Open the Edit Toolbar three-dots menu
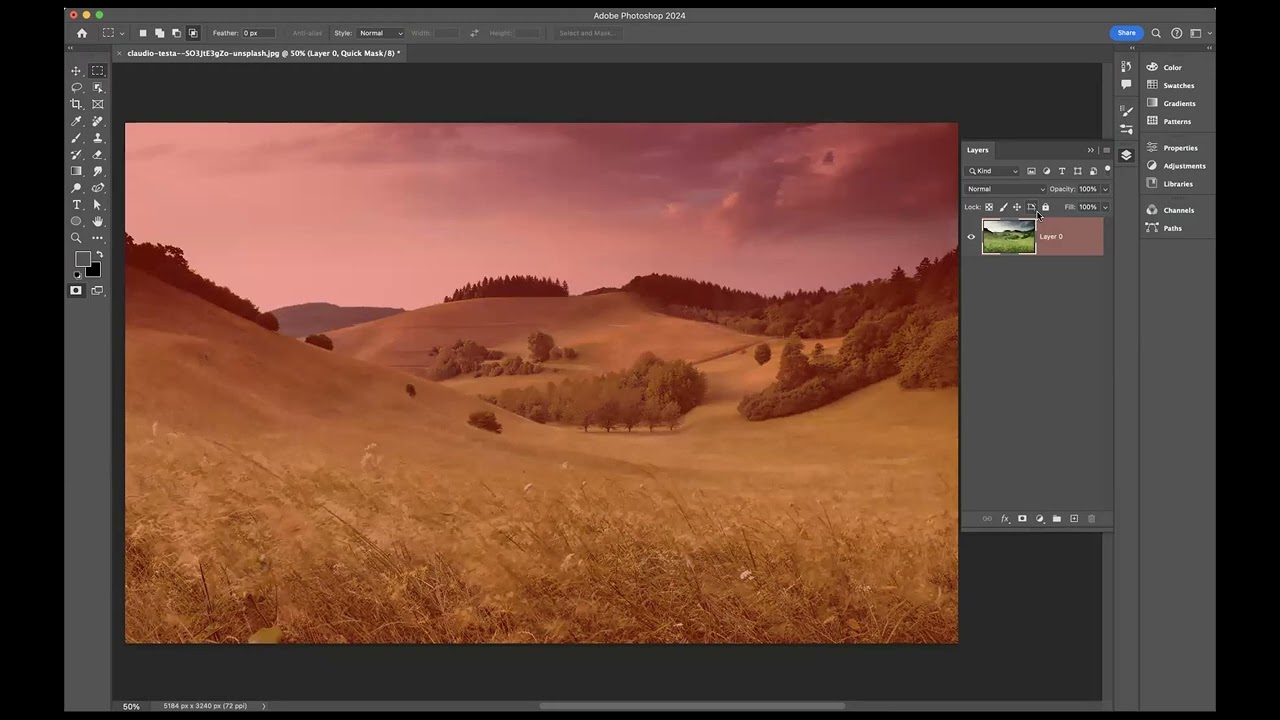 pos(97,238)
